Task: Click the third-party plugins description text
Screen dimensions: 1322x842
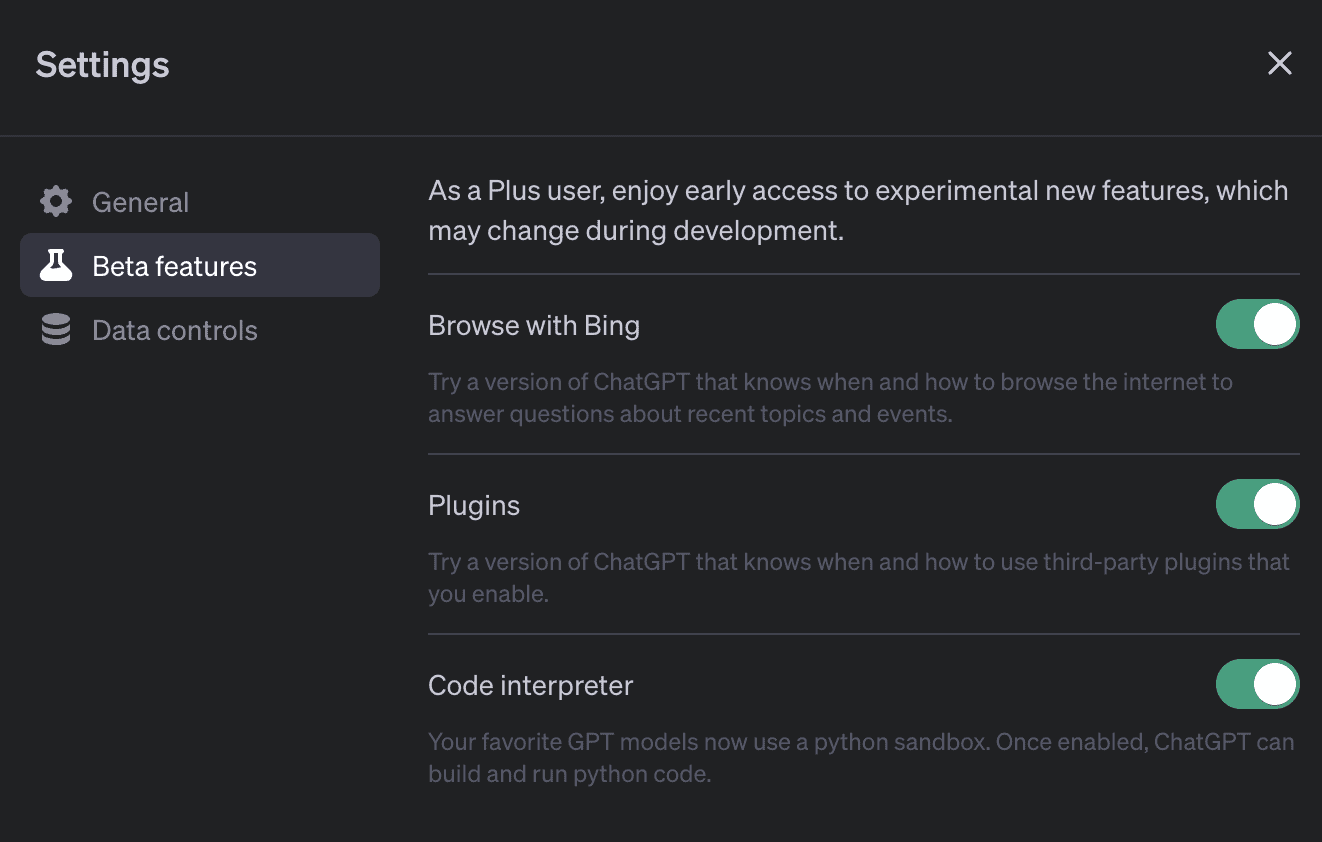Action: pyautogui.click(x=859, y=578)
